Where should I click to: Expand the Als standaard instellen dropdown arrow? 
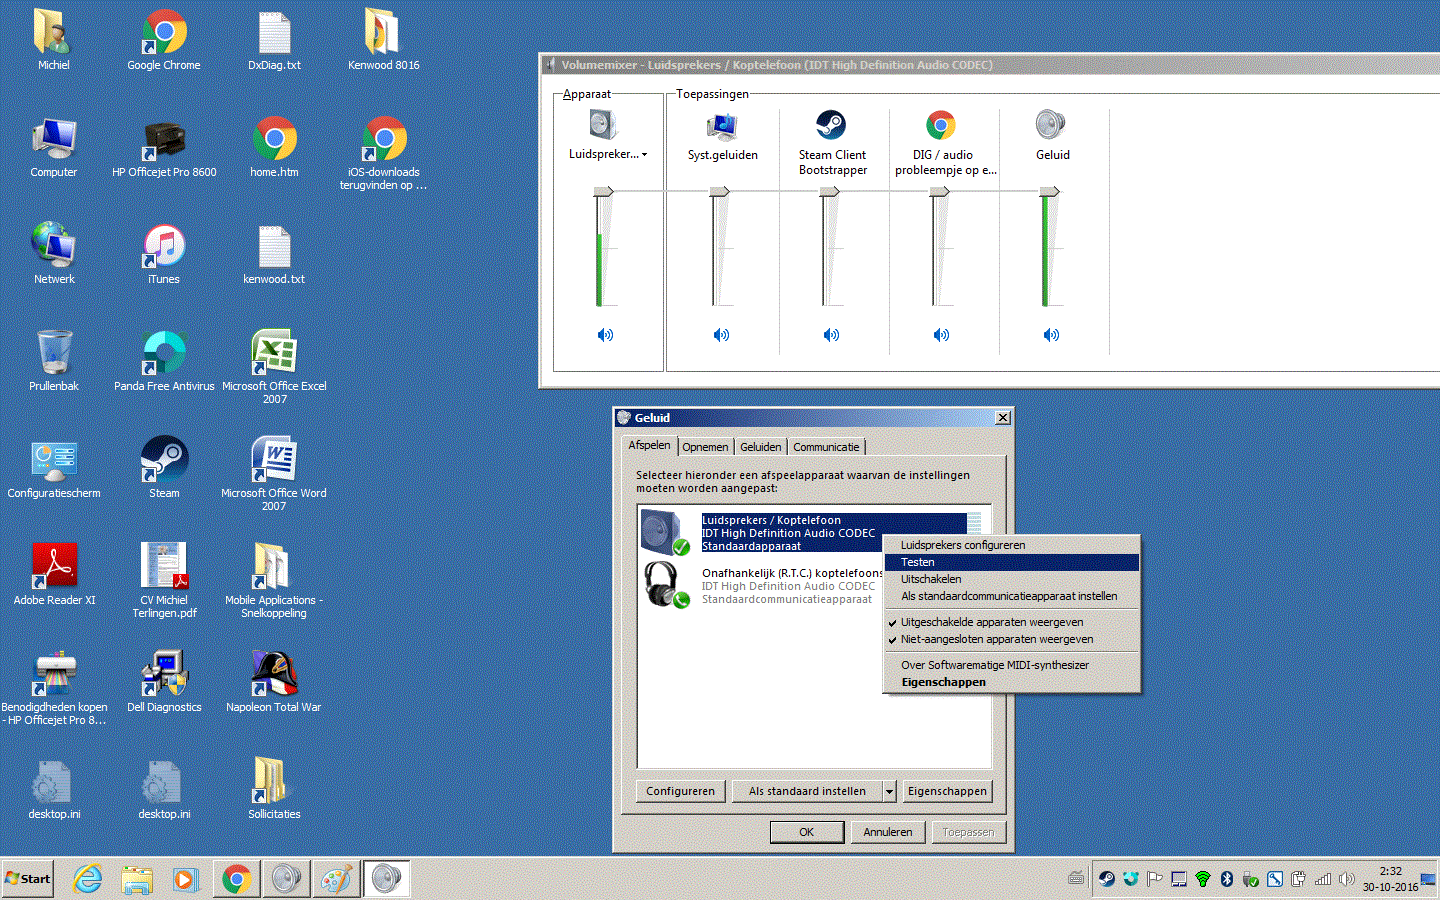pyautogui.click(x=889, y=791)
